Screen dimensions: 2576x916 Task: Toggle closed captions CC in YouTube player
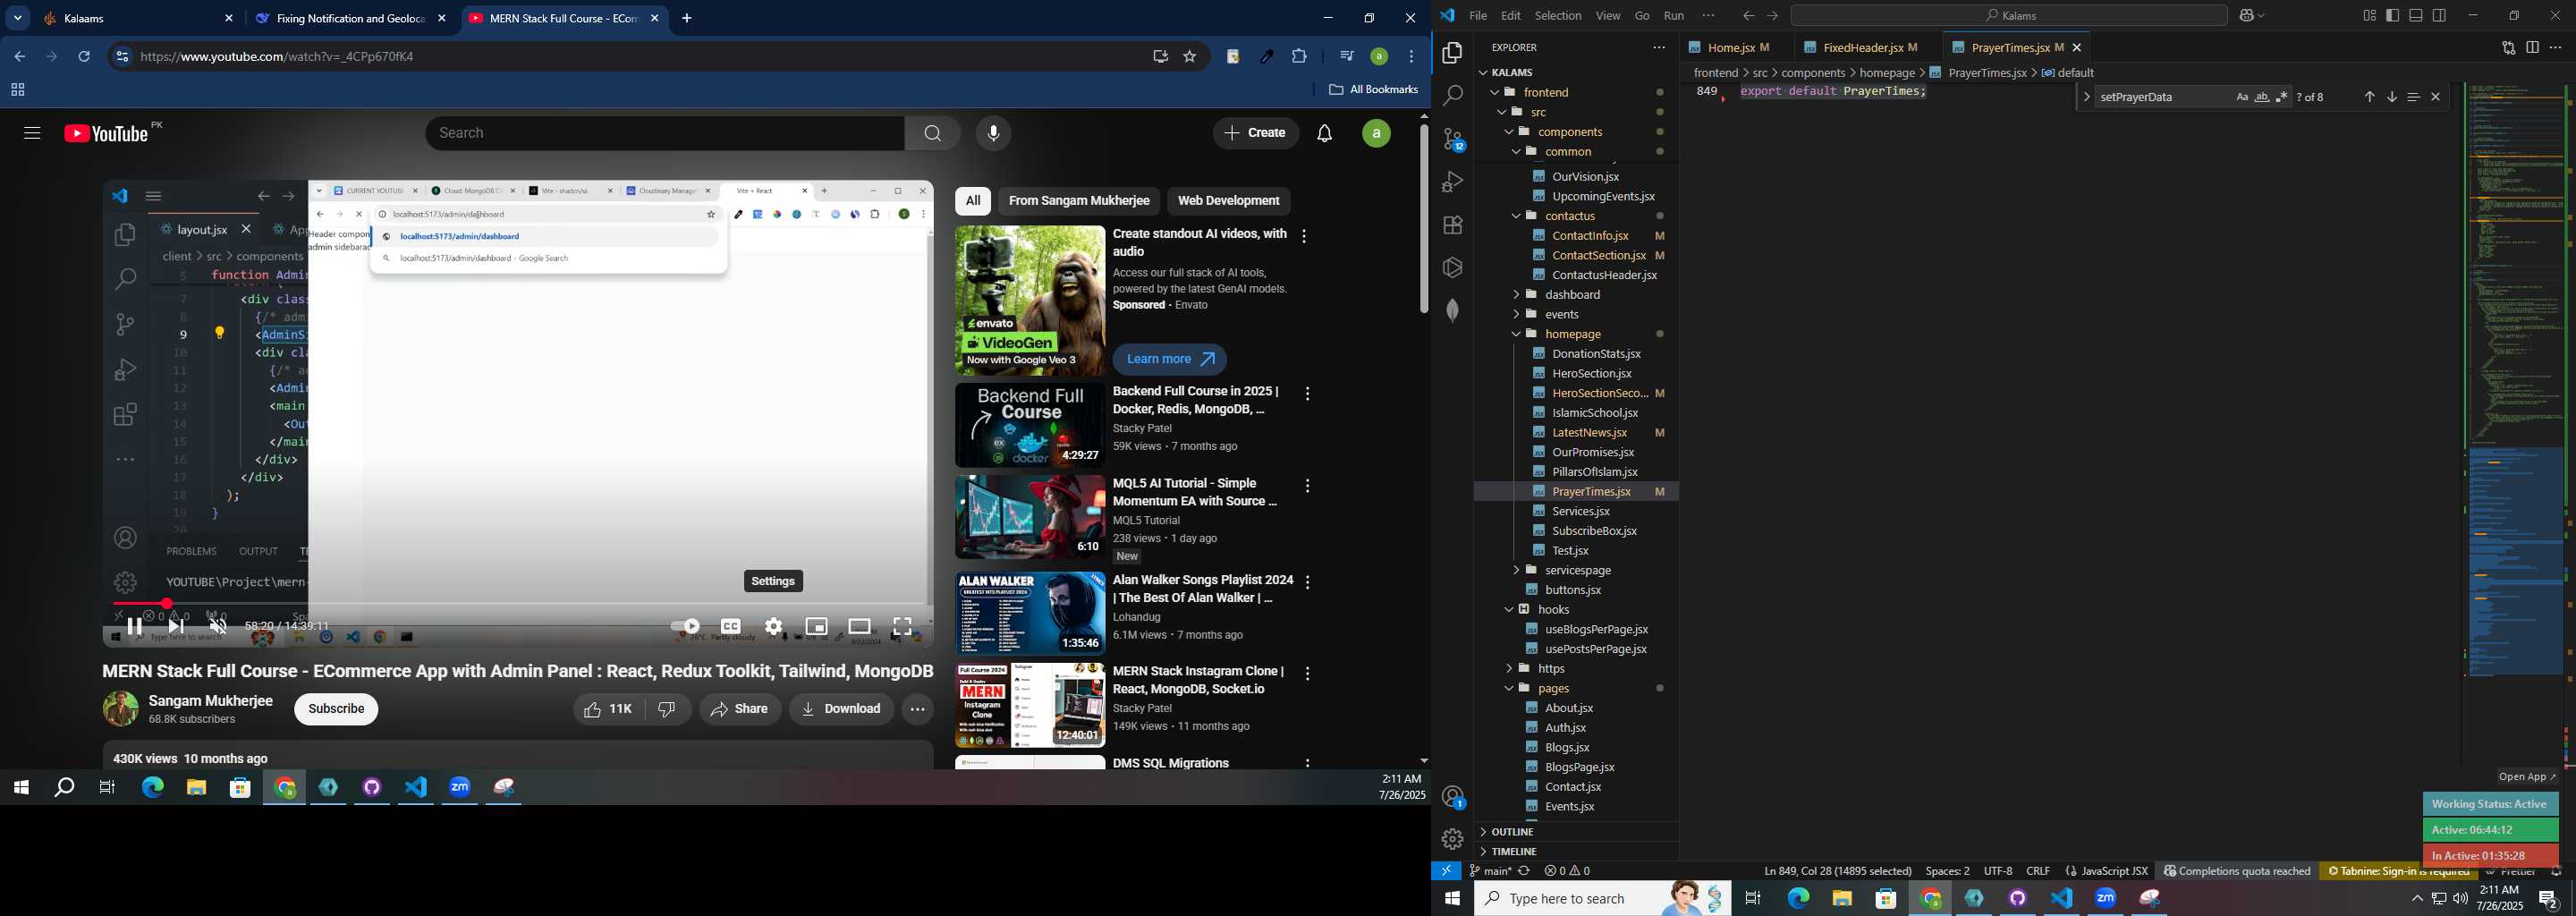coord(731,627)
